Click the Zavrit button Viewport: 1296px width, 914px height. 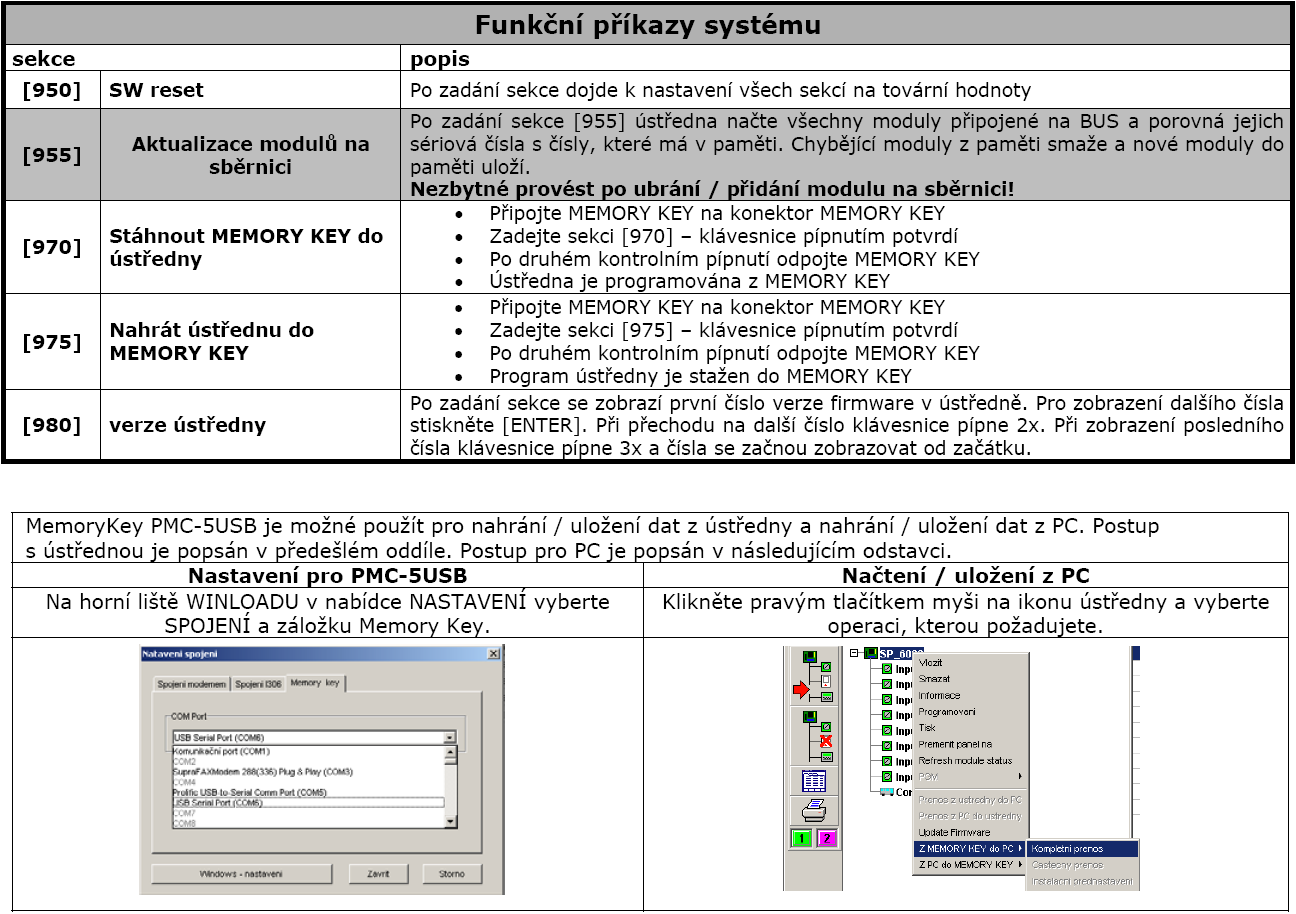pos(379,874)
